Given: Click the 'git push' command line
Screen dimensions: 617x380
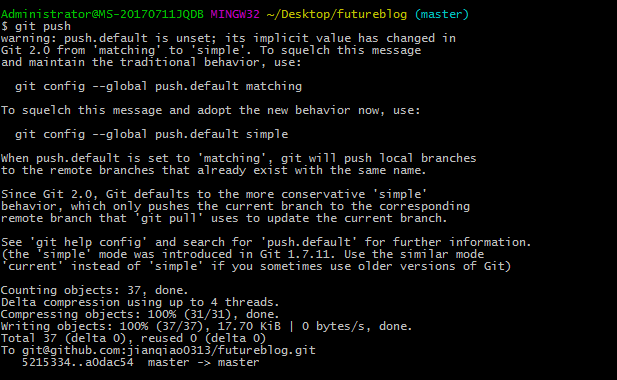Looking at the screenshot, I should [x=36, y=26].
